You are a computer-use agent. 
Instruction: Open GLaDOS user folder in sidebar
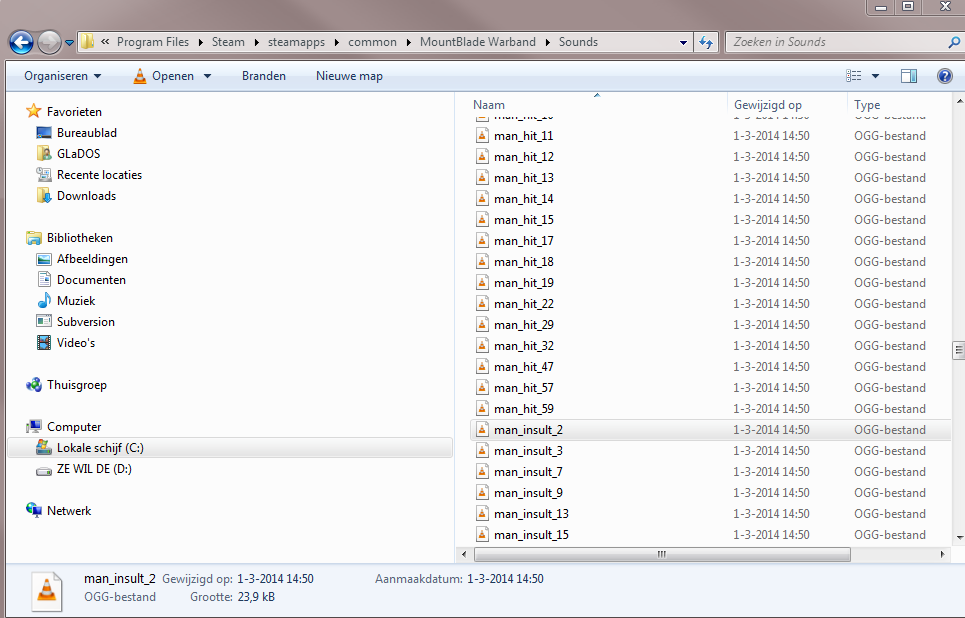(x=78, y=153)
